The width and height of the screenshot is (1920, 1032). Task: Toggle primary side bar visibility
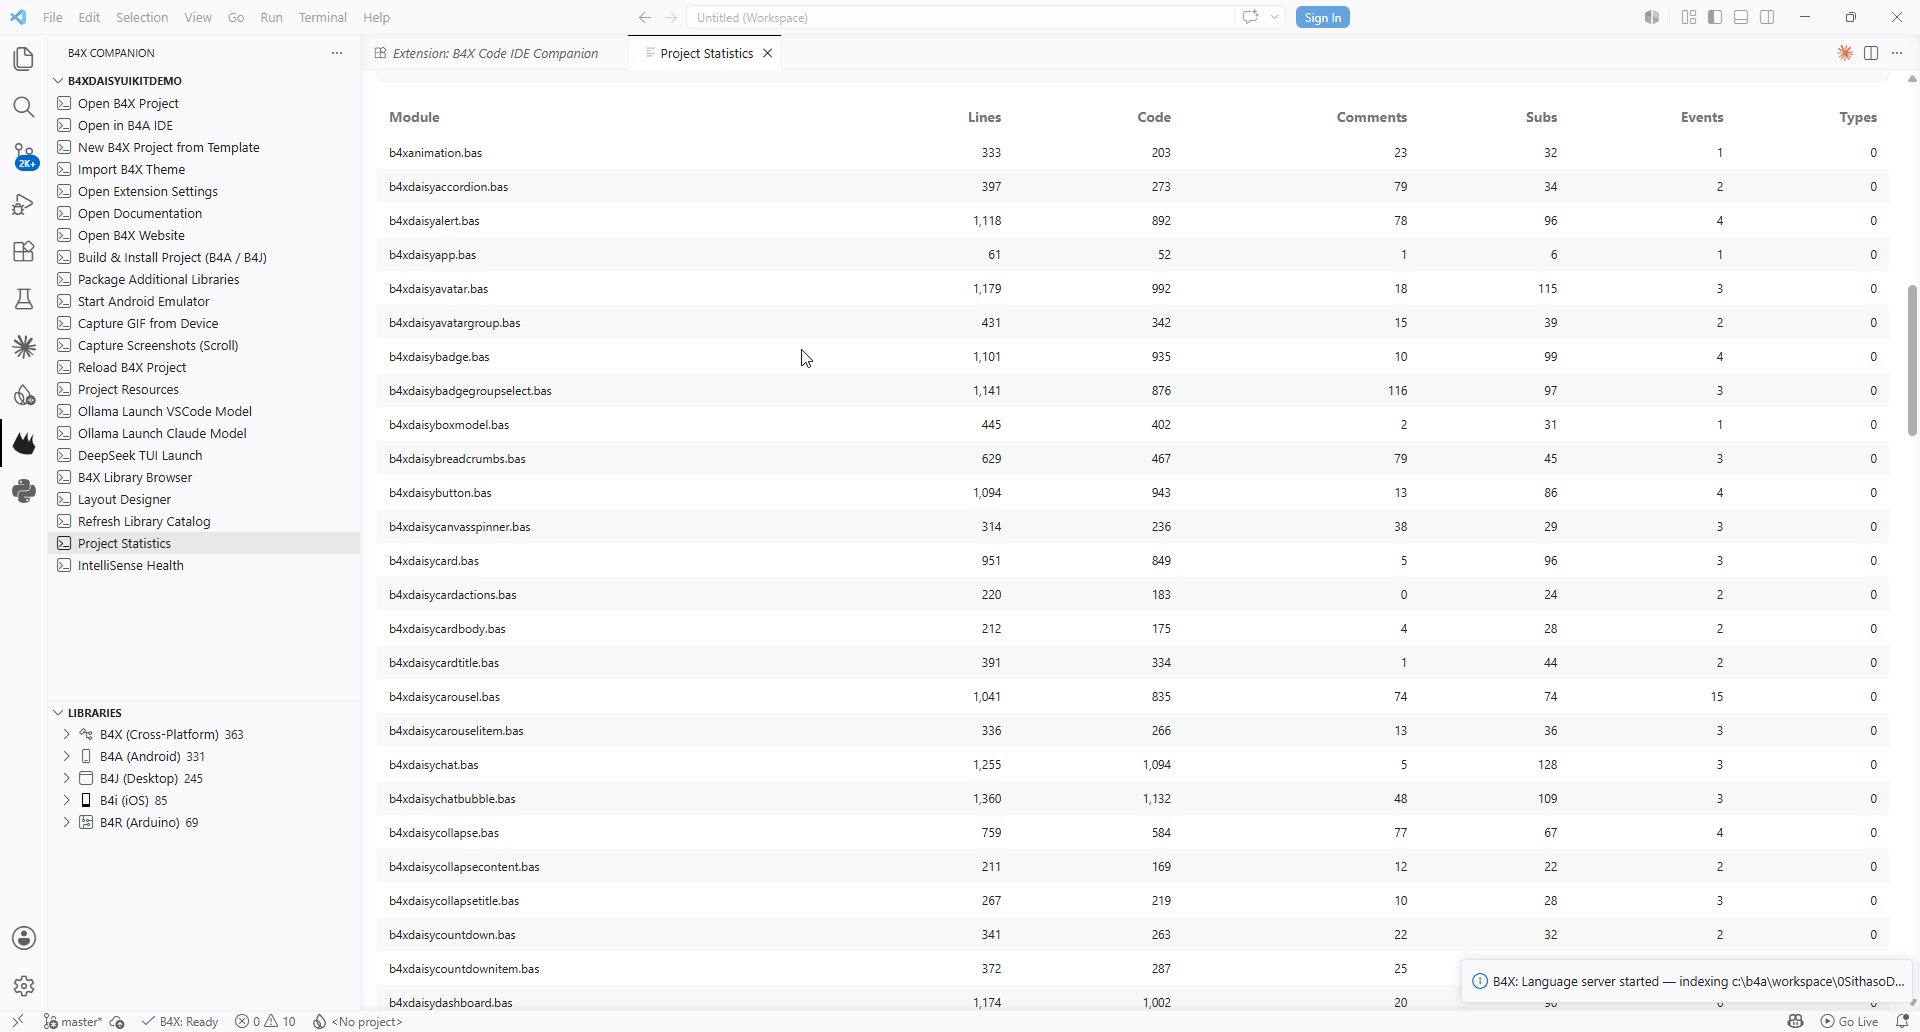pyautogui.click(x=1715, y=17)
